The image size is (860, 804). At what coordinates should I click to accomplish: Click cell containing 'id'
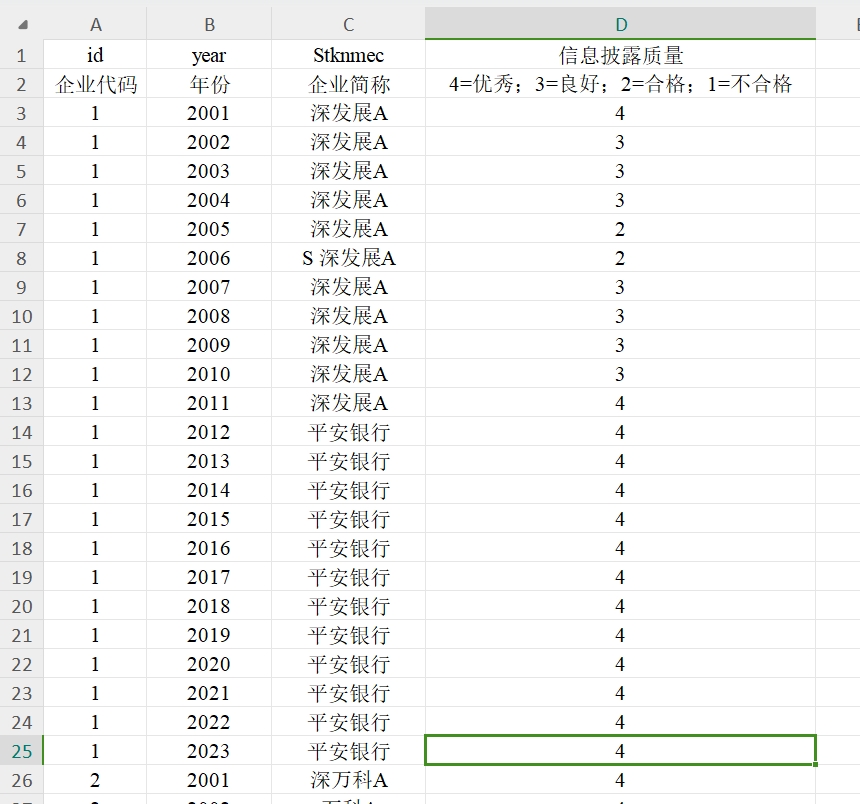[95, 55]
